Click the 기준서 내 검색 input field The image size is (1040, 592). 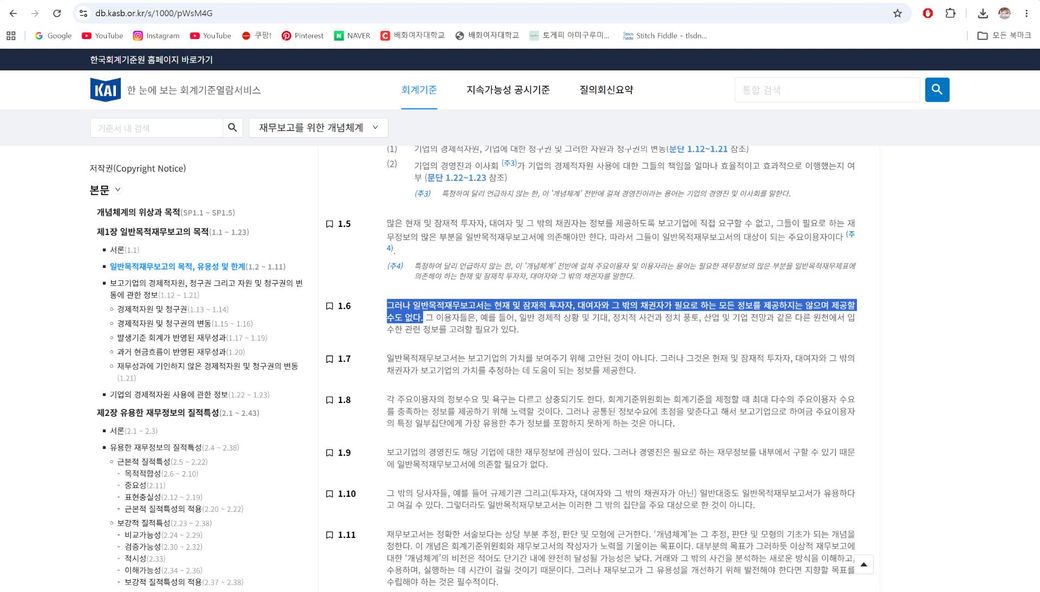[x=157, y=127]
